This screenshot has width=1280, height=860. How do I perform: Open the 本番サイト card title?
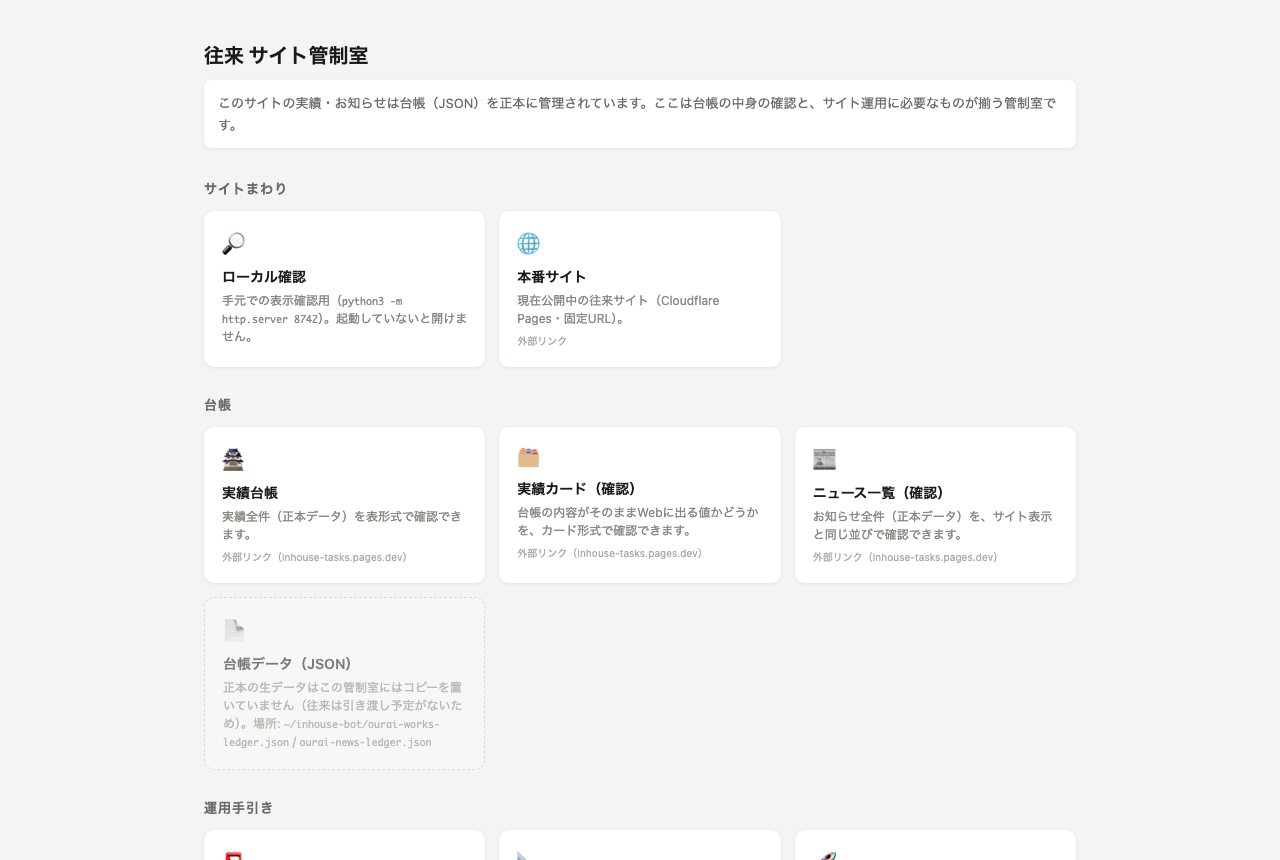coord(552,277)
